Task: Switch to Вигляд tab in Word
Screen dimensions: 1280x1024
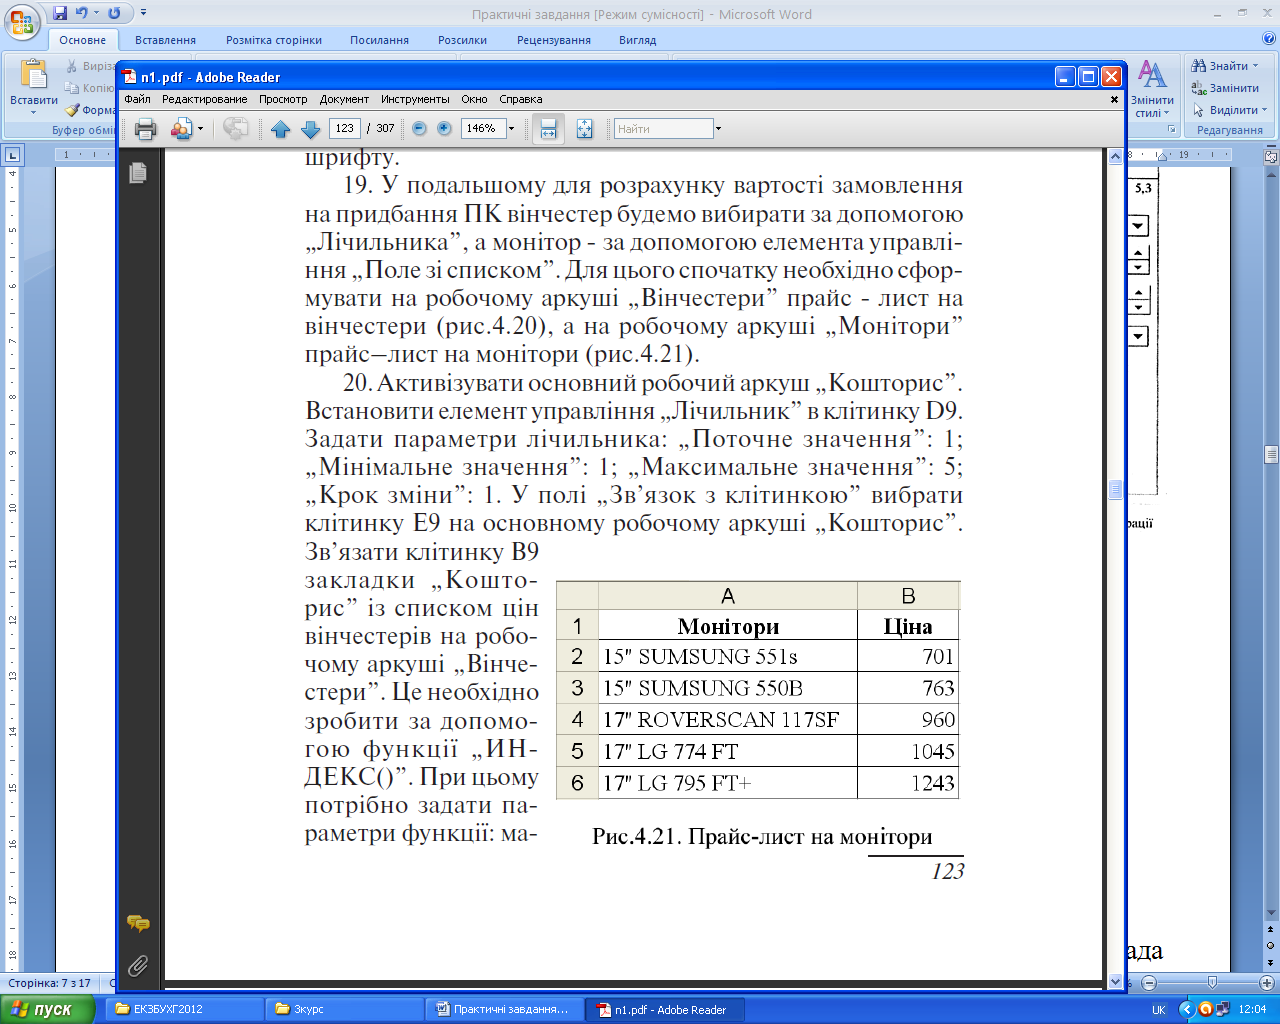Action: coord(637,40)
